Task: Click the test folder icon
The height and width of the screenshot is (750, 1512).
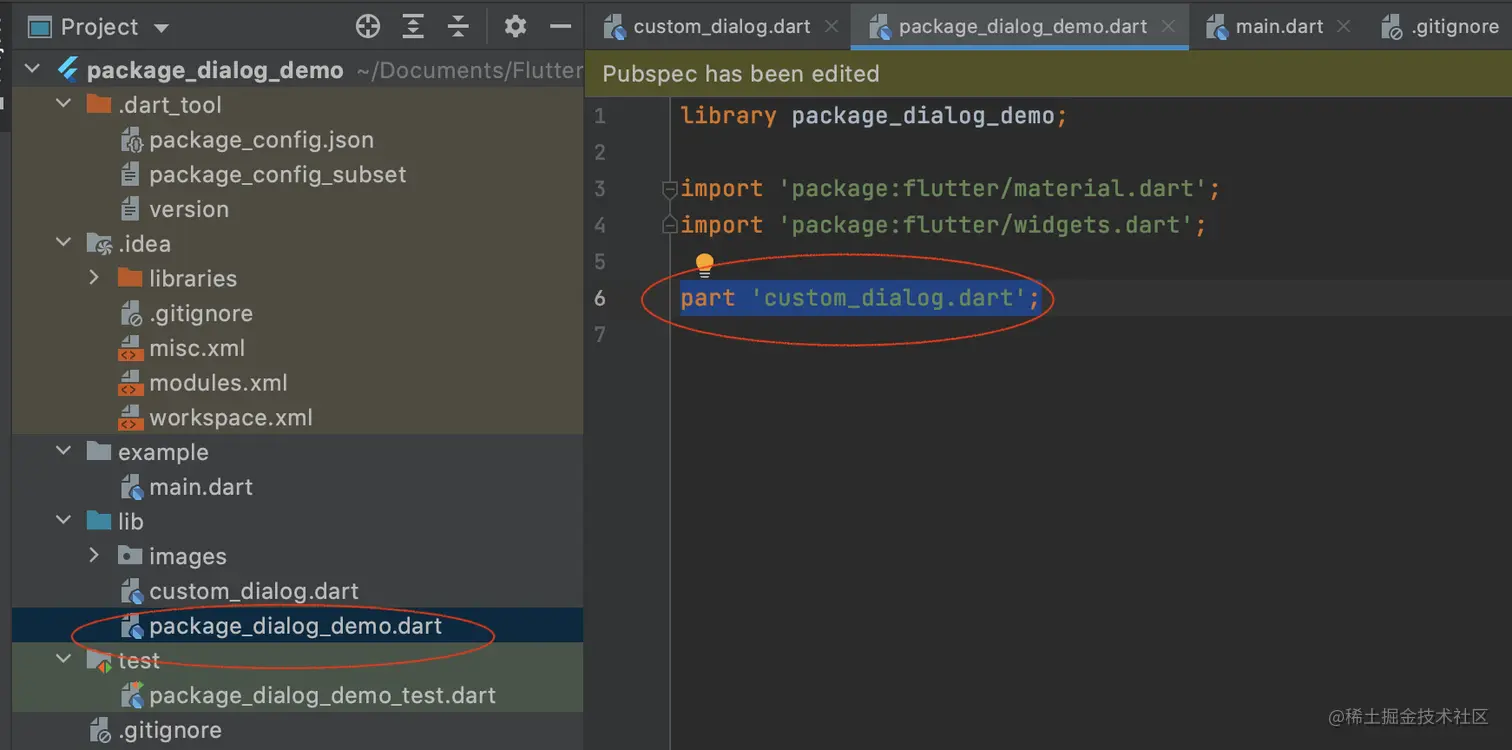Action: click(99, 660)
